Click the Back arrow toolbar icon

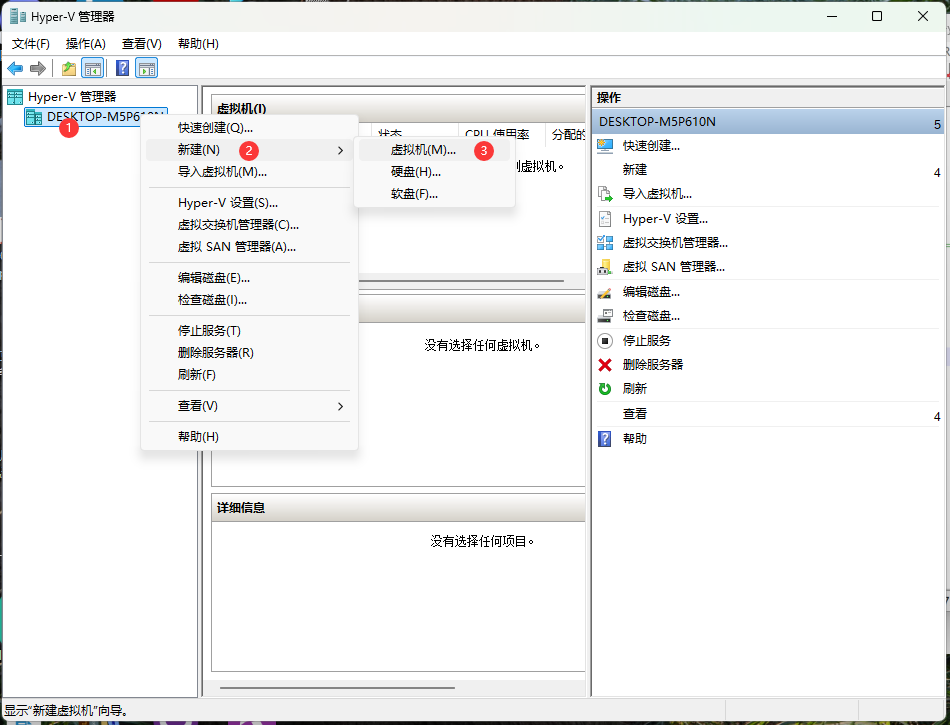[x=15, y=68]
